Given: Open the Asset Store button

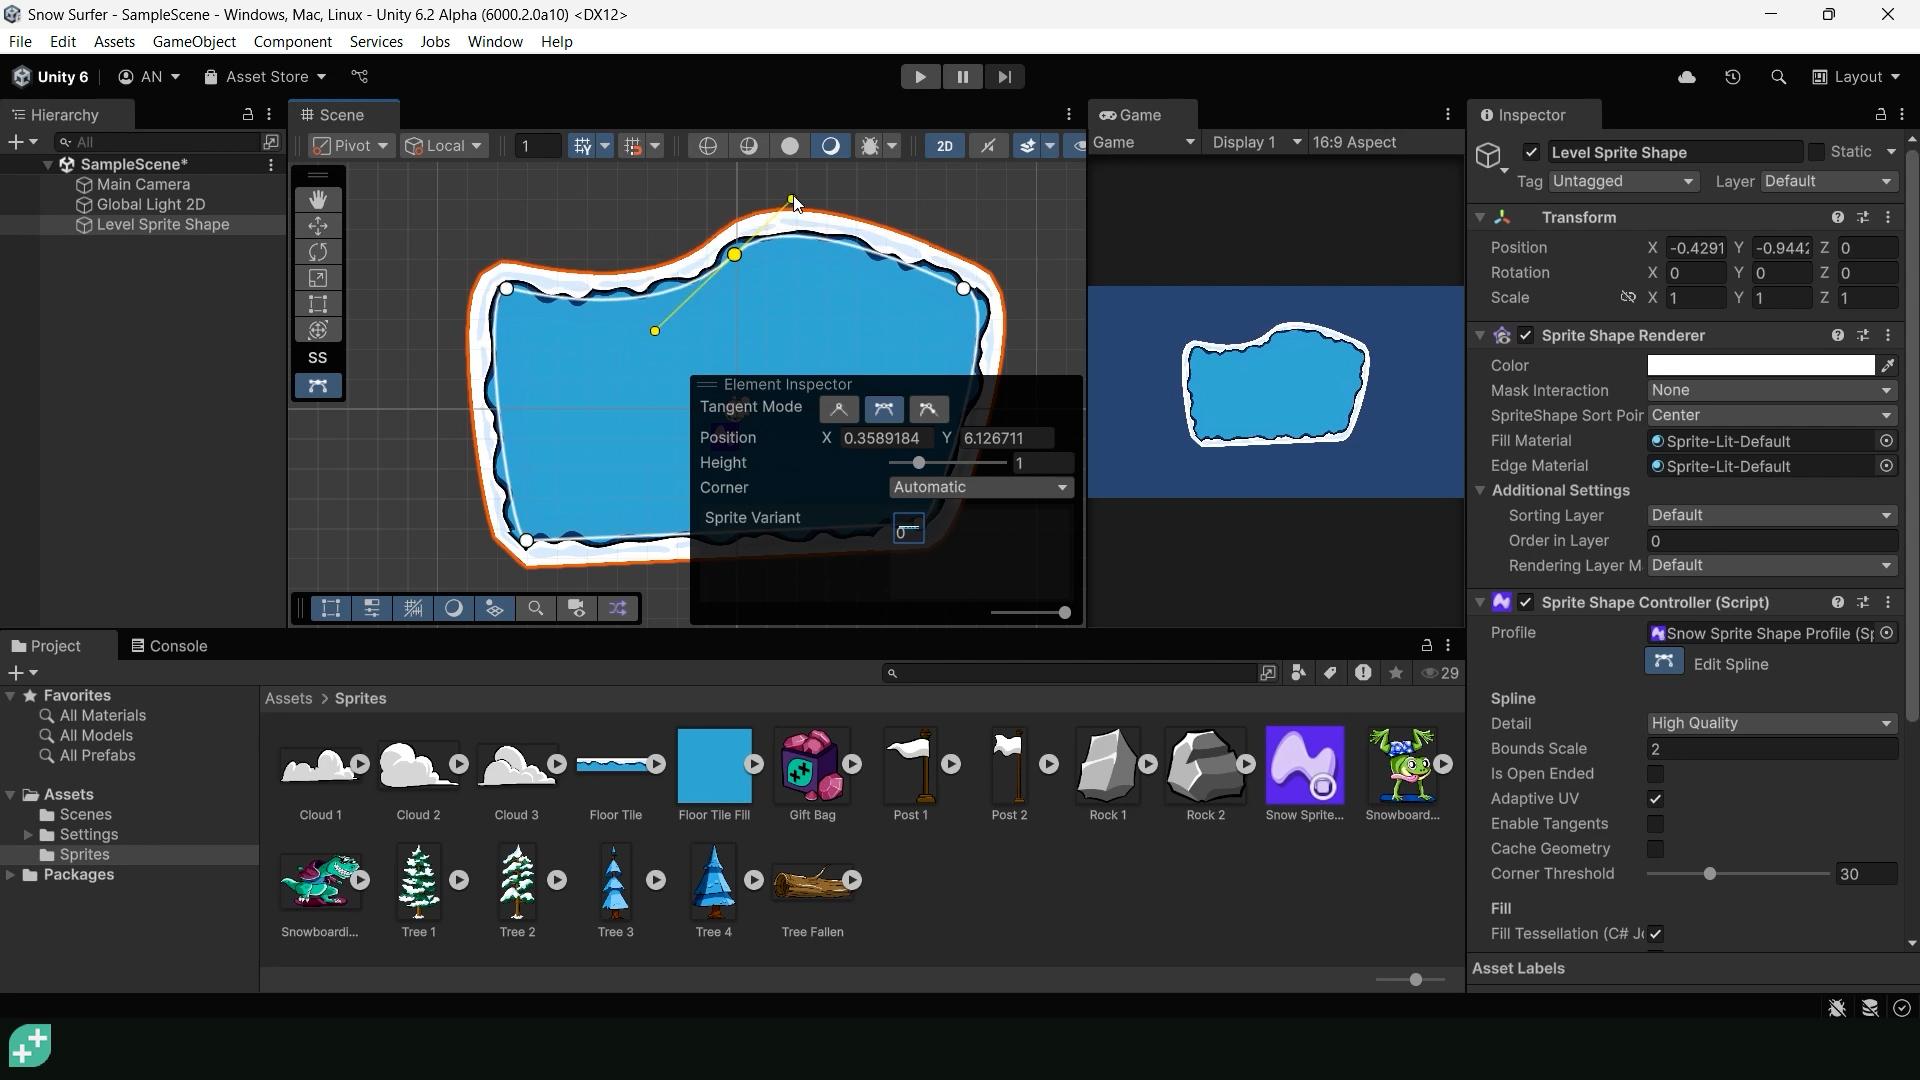Looking at the screenshot, I should 265,77.
